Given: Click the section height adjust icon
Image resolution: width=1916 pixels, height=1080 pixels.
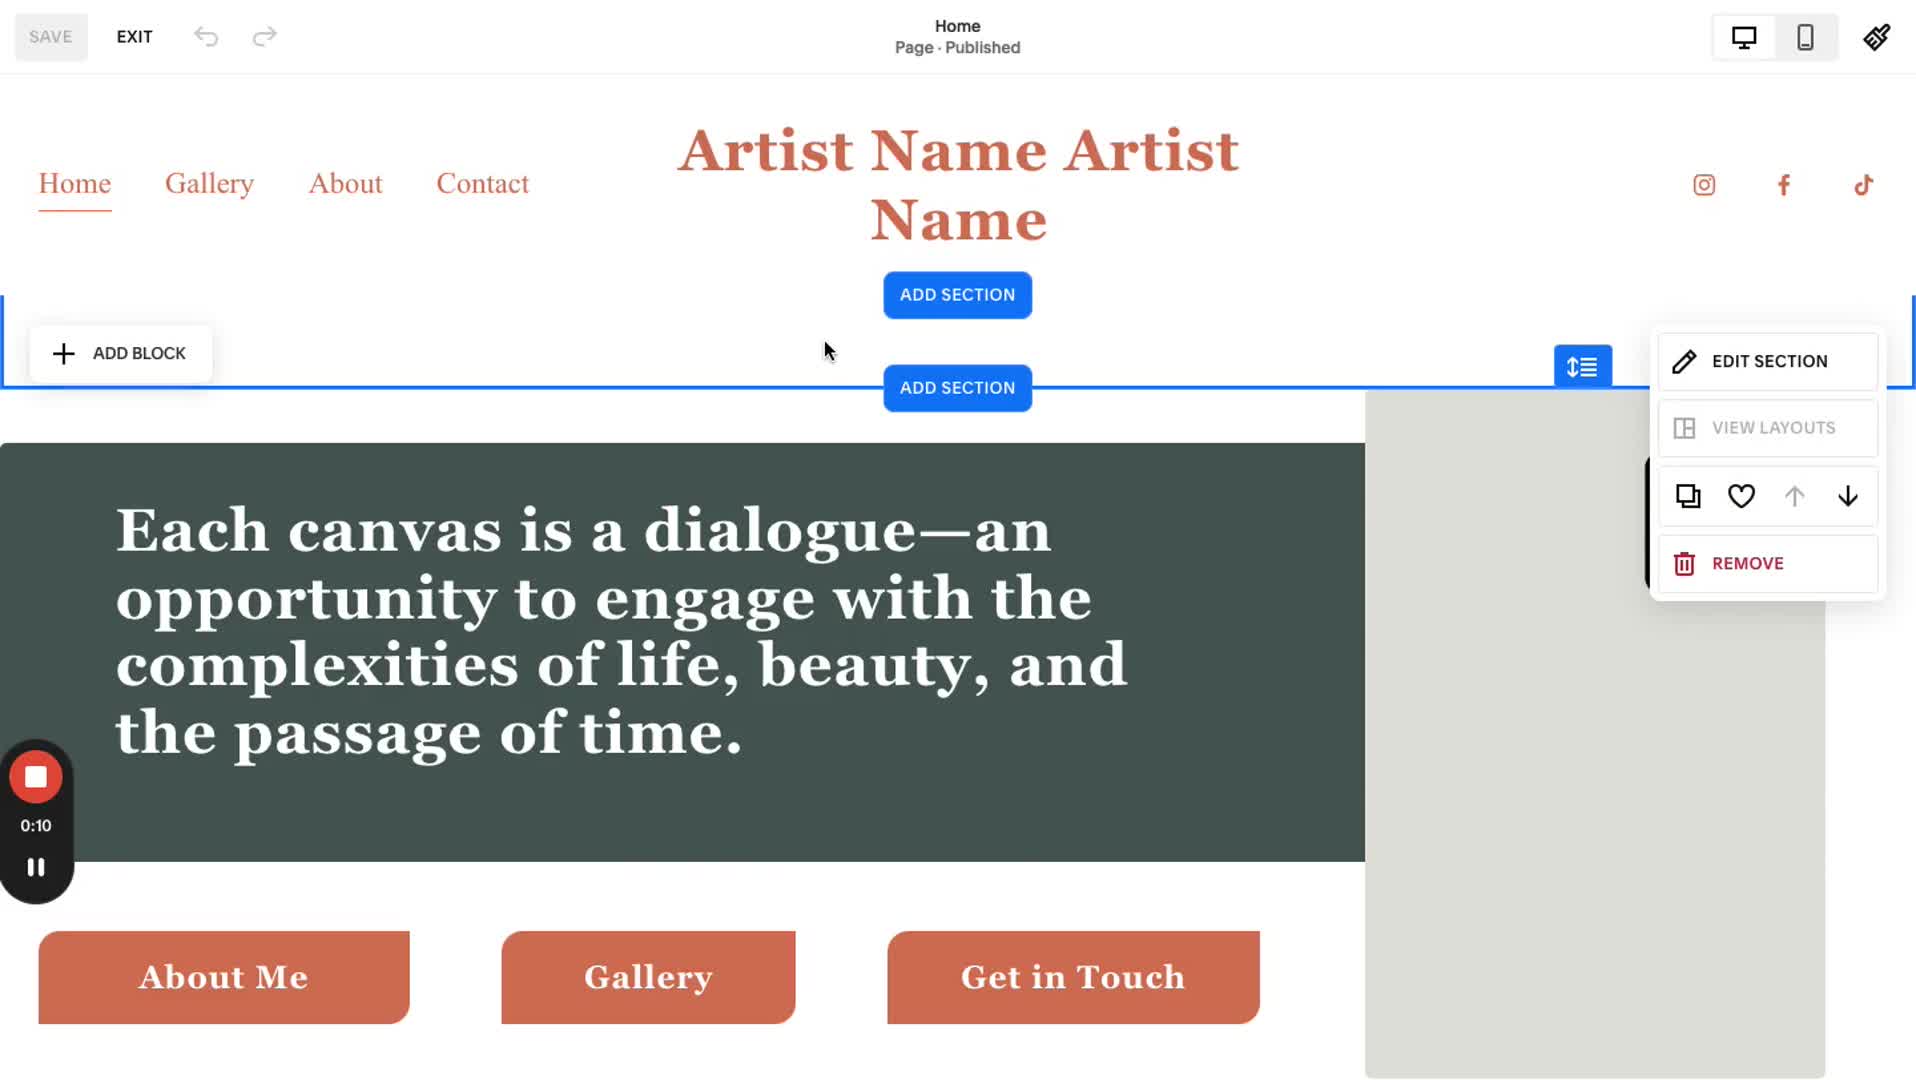Looking at the screenshot, I should (1582, 367).
